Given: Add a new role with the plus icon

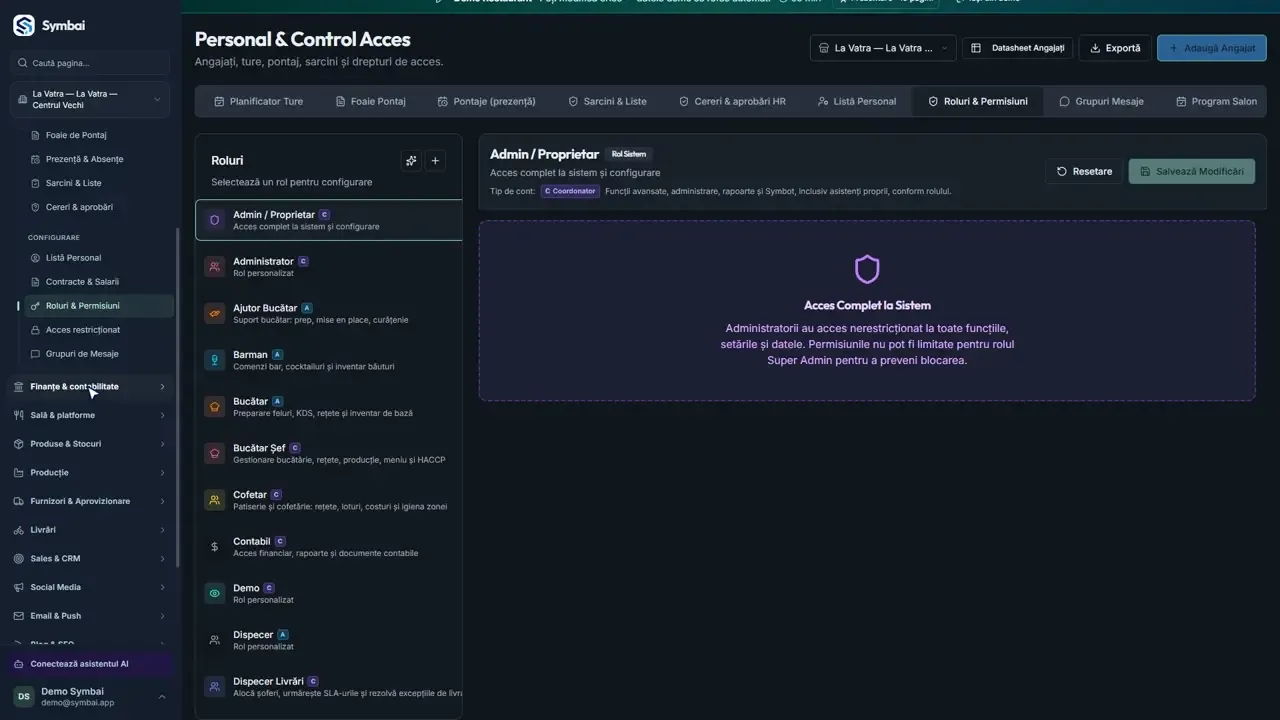Looking at the screenshot, I should [x=435, y=161].
